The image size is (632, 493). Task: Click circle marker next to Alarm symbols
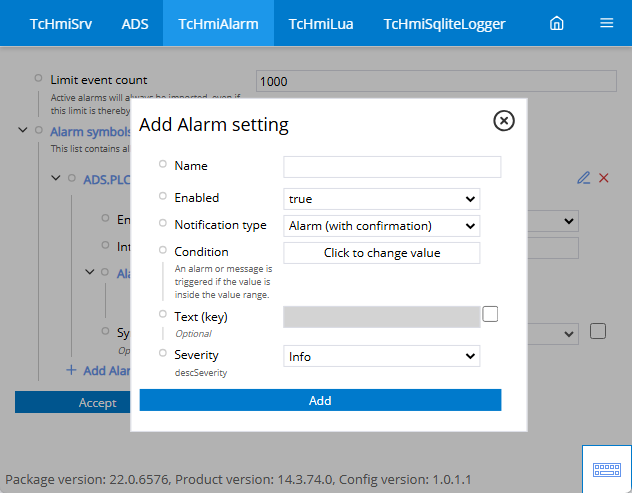pyautogui.click(x=39, y=130)
